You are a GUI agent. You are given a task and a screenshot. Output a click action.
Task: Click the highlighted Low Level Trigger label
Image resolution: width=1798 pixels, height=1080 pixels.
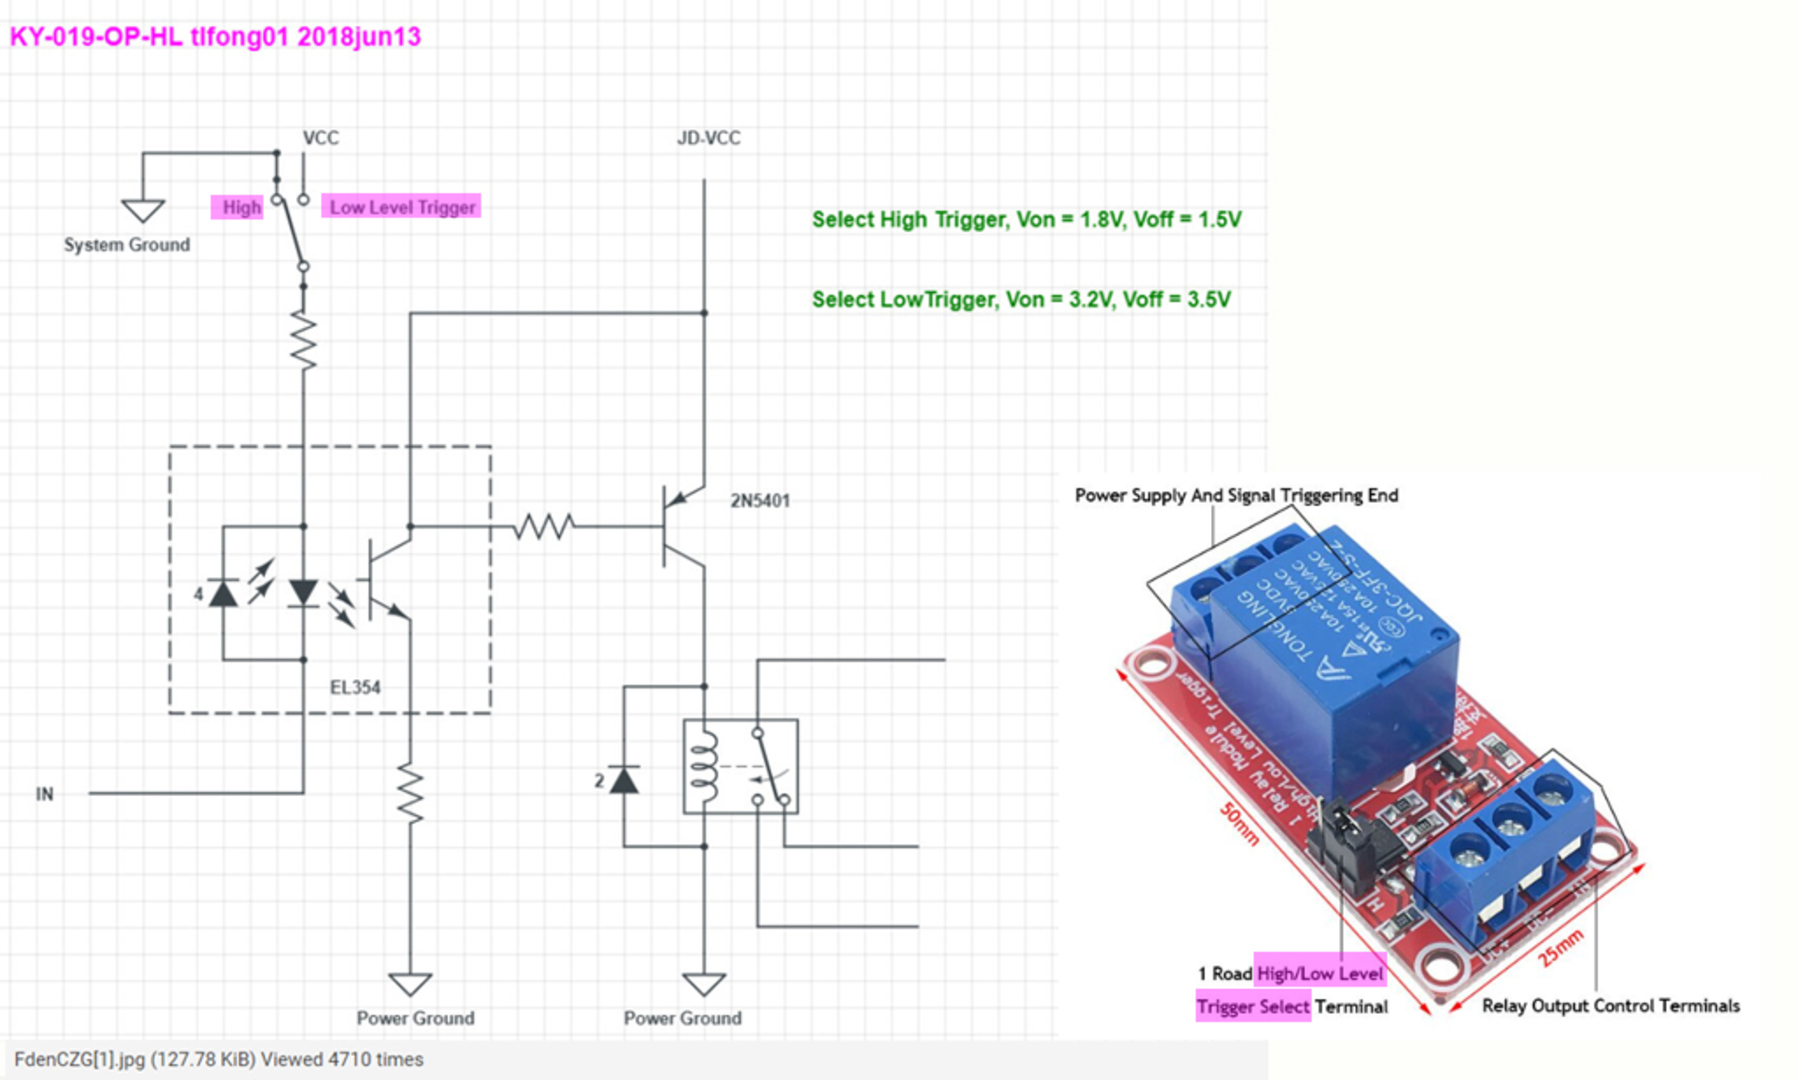(x=401, y=207)
